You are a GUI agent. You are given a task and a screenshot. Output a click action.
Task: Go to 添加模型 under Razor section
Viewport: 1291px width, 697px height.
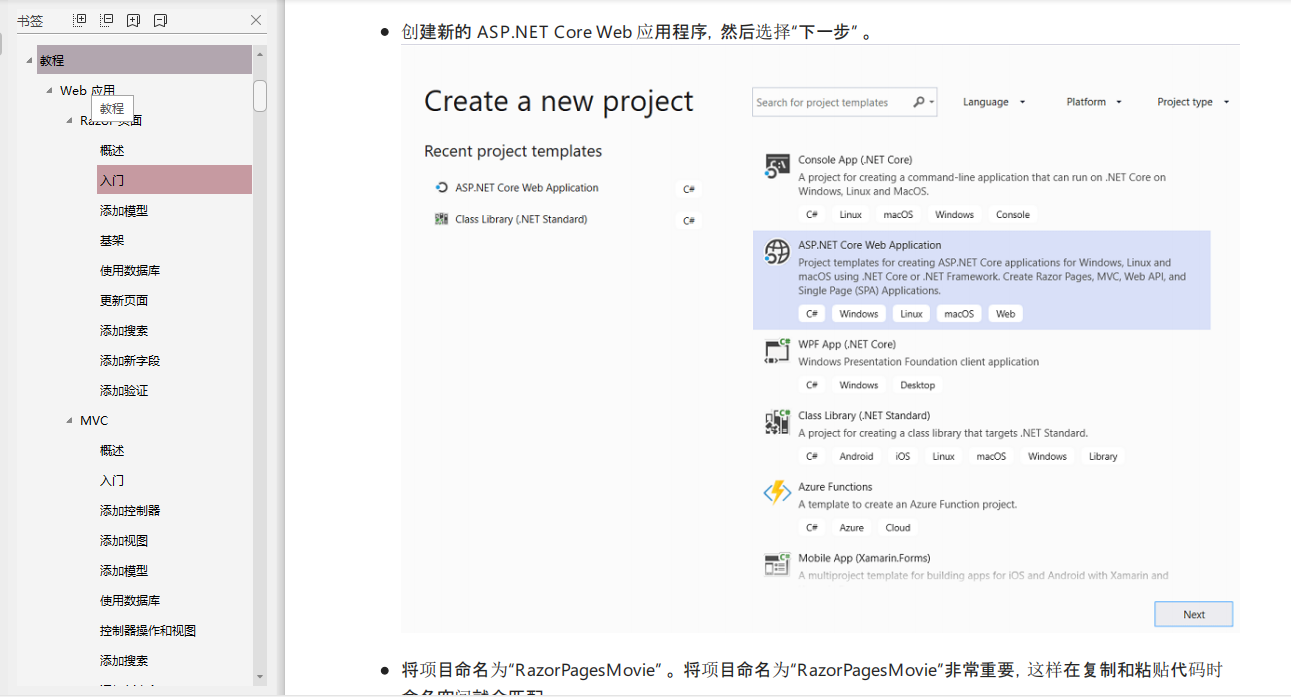pyautogui.click(x=124, y=210)
